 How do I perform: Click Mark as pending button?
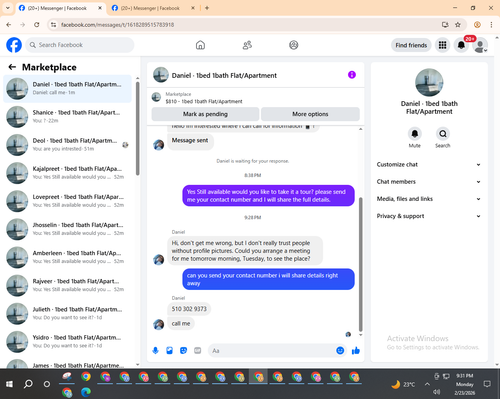coord(205,114)
